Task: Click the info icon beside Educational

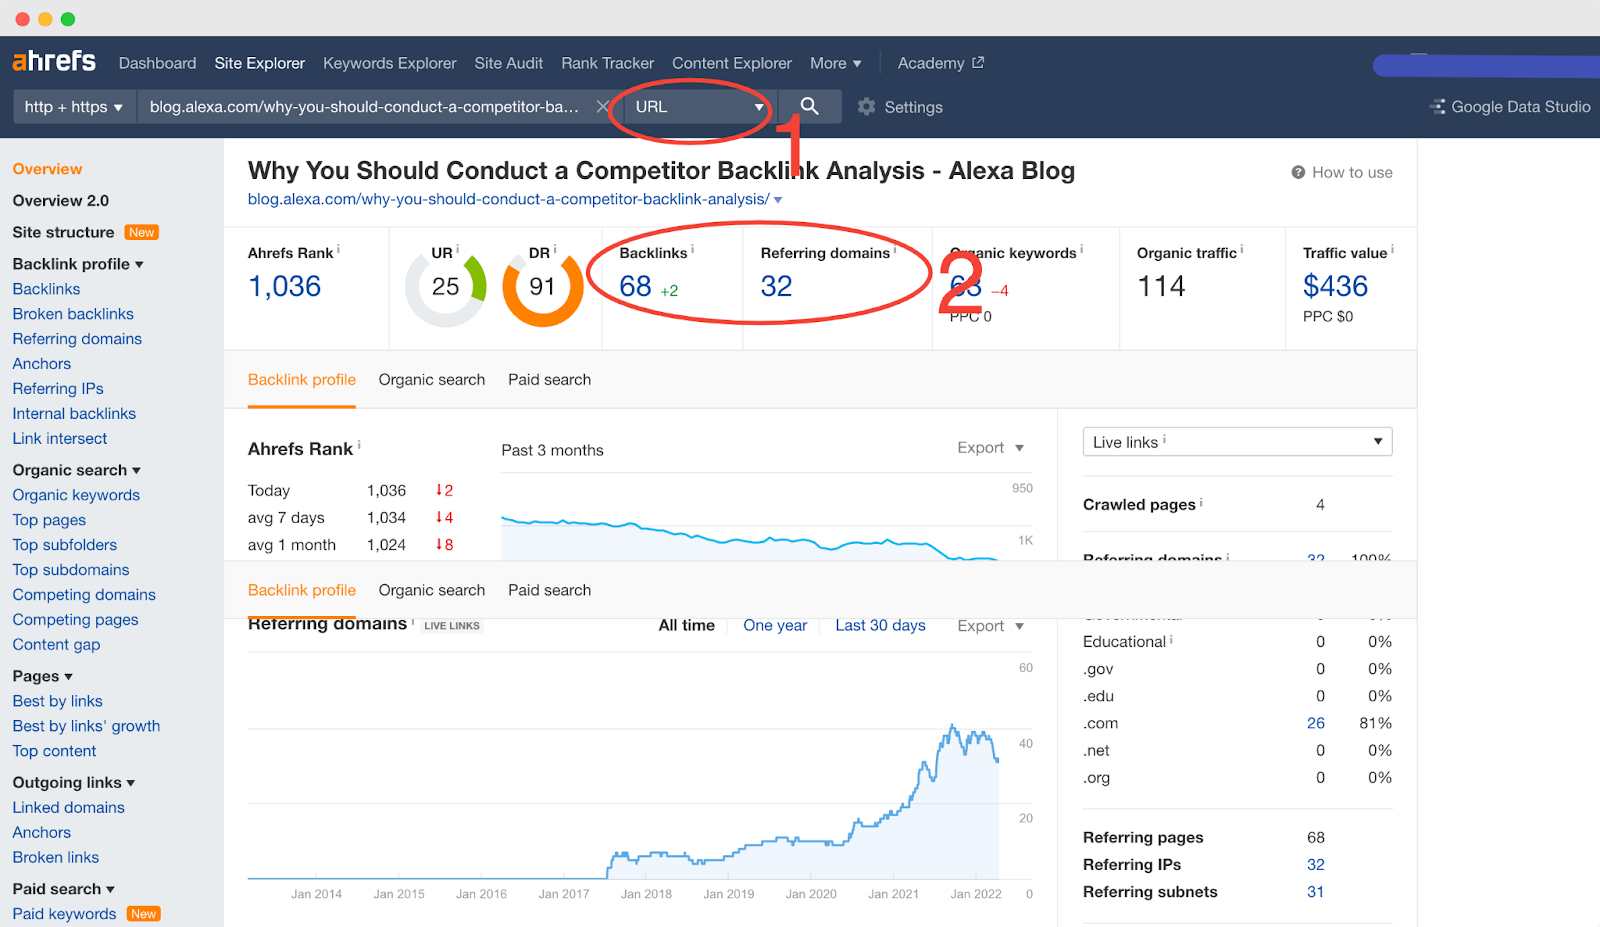Action: 1171,638
